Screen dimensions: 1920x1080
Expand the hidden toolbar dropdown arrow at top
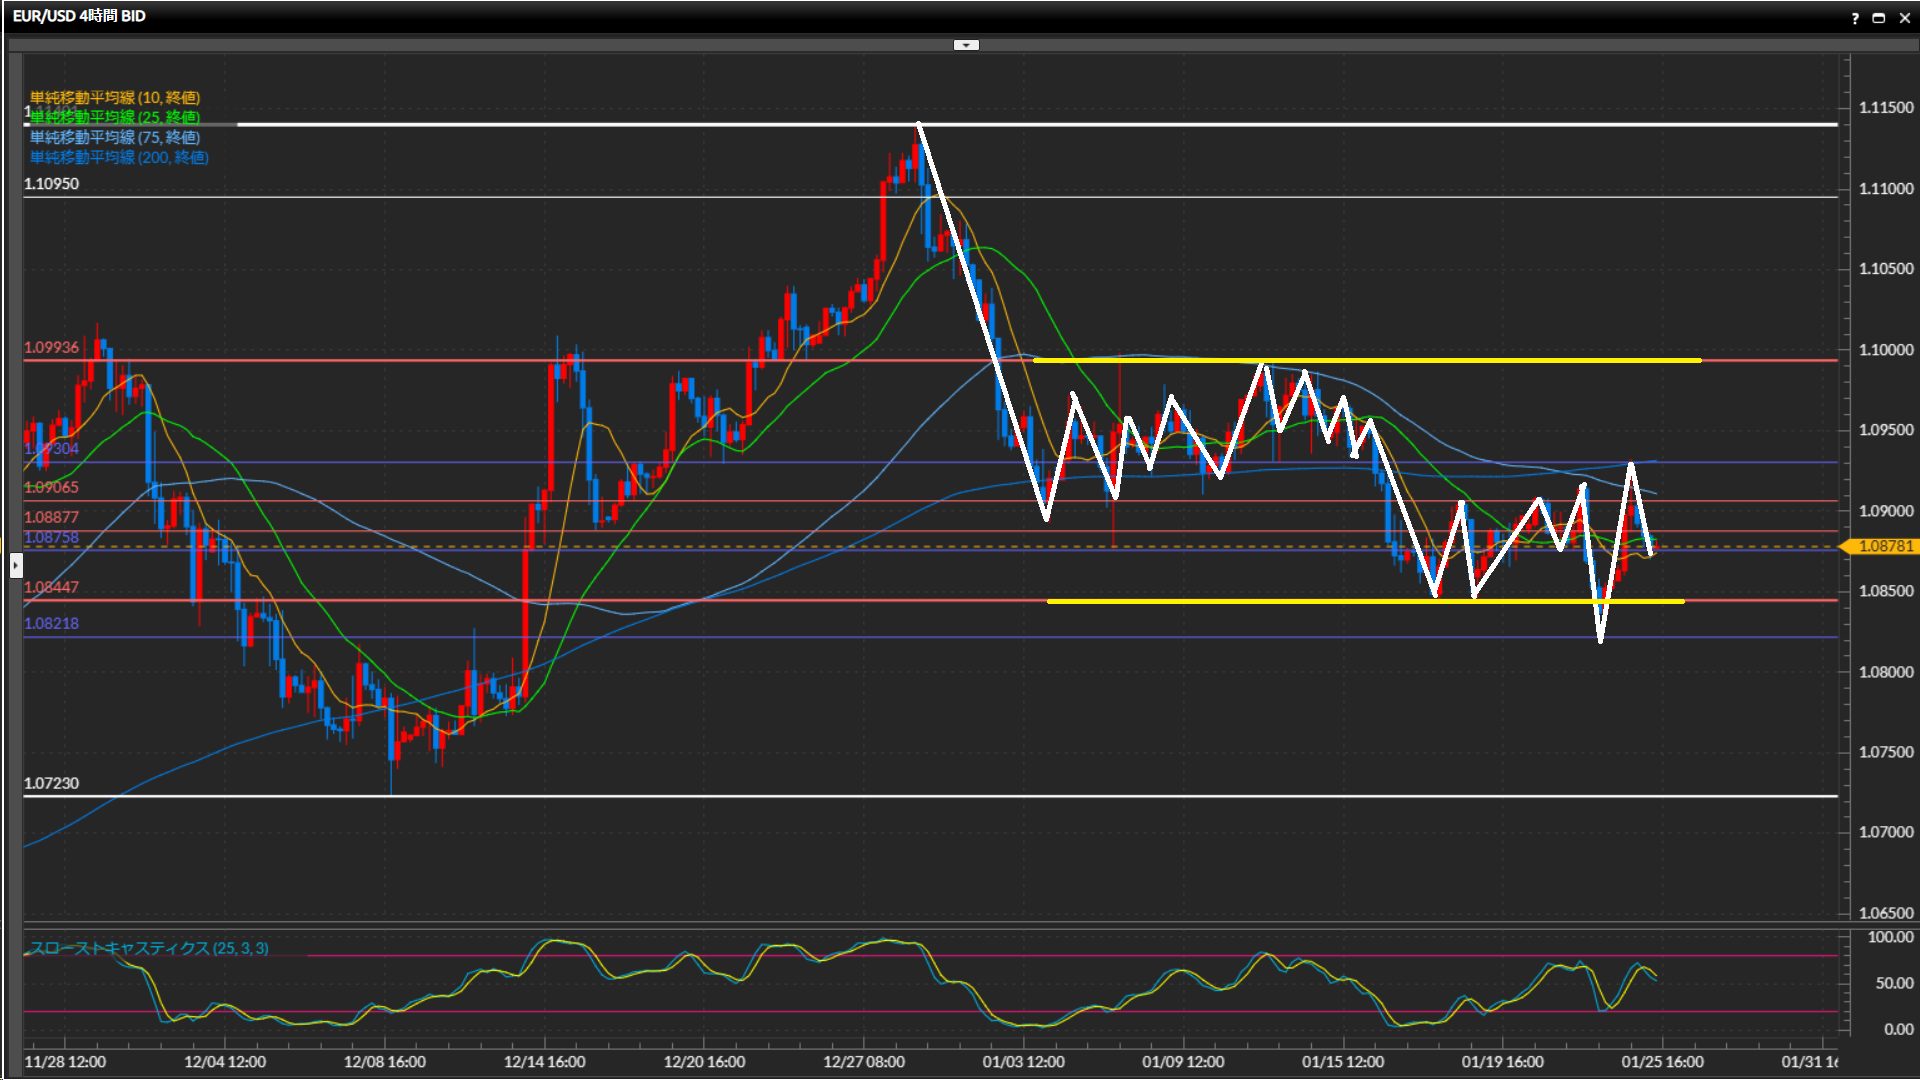[966, 45]
